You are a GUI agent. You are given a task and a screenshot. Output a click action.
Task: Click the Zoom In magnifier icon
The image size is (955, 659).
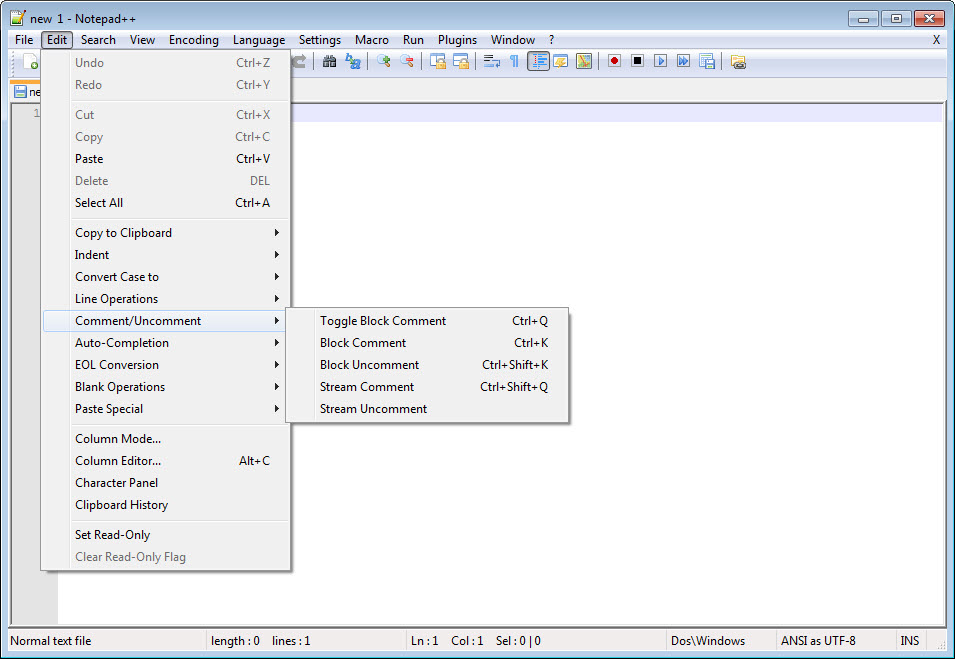[x=384, y=62]
